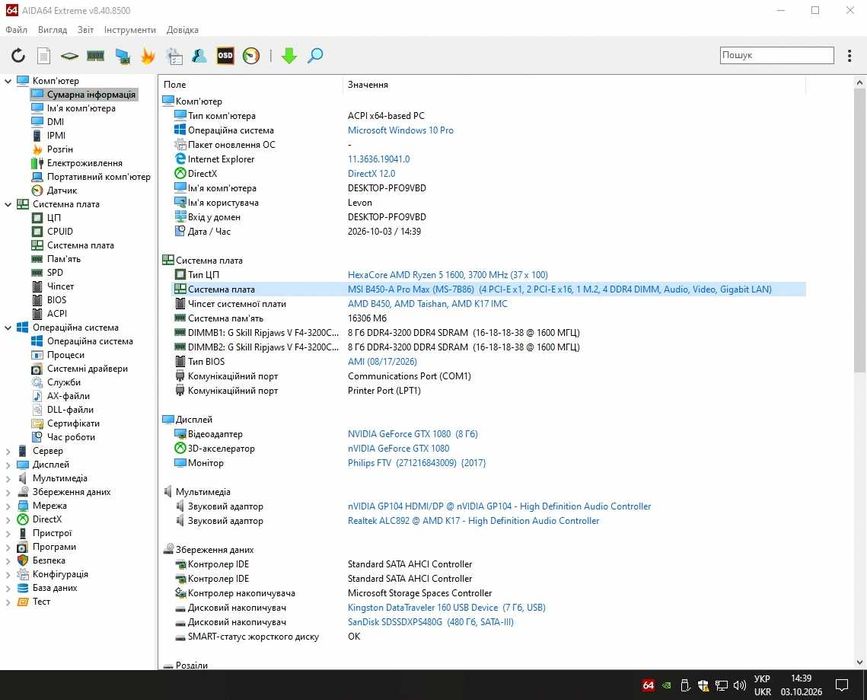
Task: Click the user profile toolbar icon
Action: (x=200, y=55)
